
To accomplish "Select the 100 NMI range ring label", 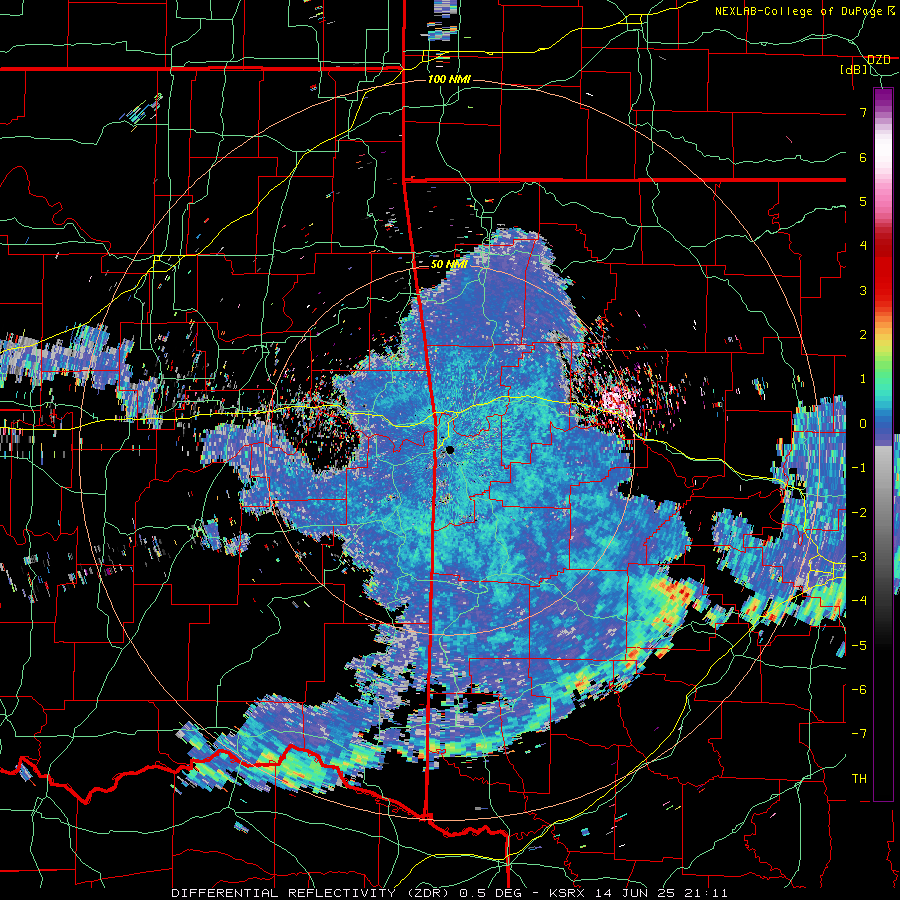I will [x=449, y=79].
